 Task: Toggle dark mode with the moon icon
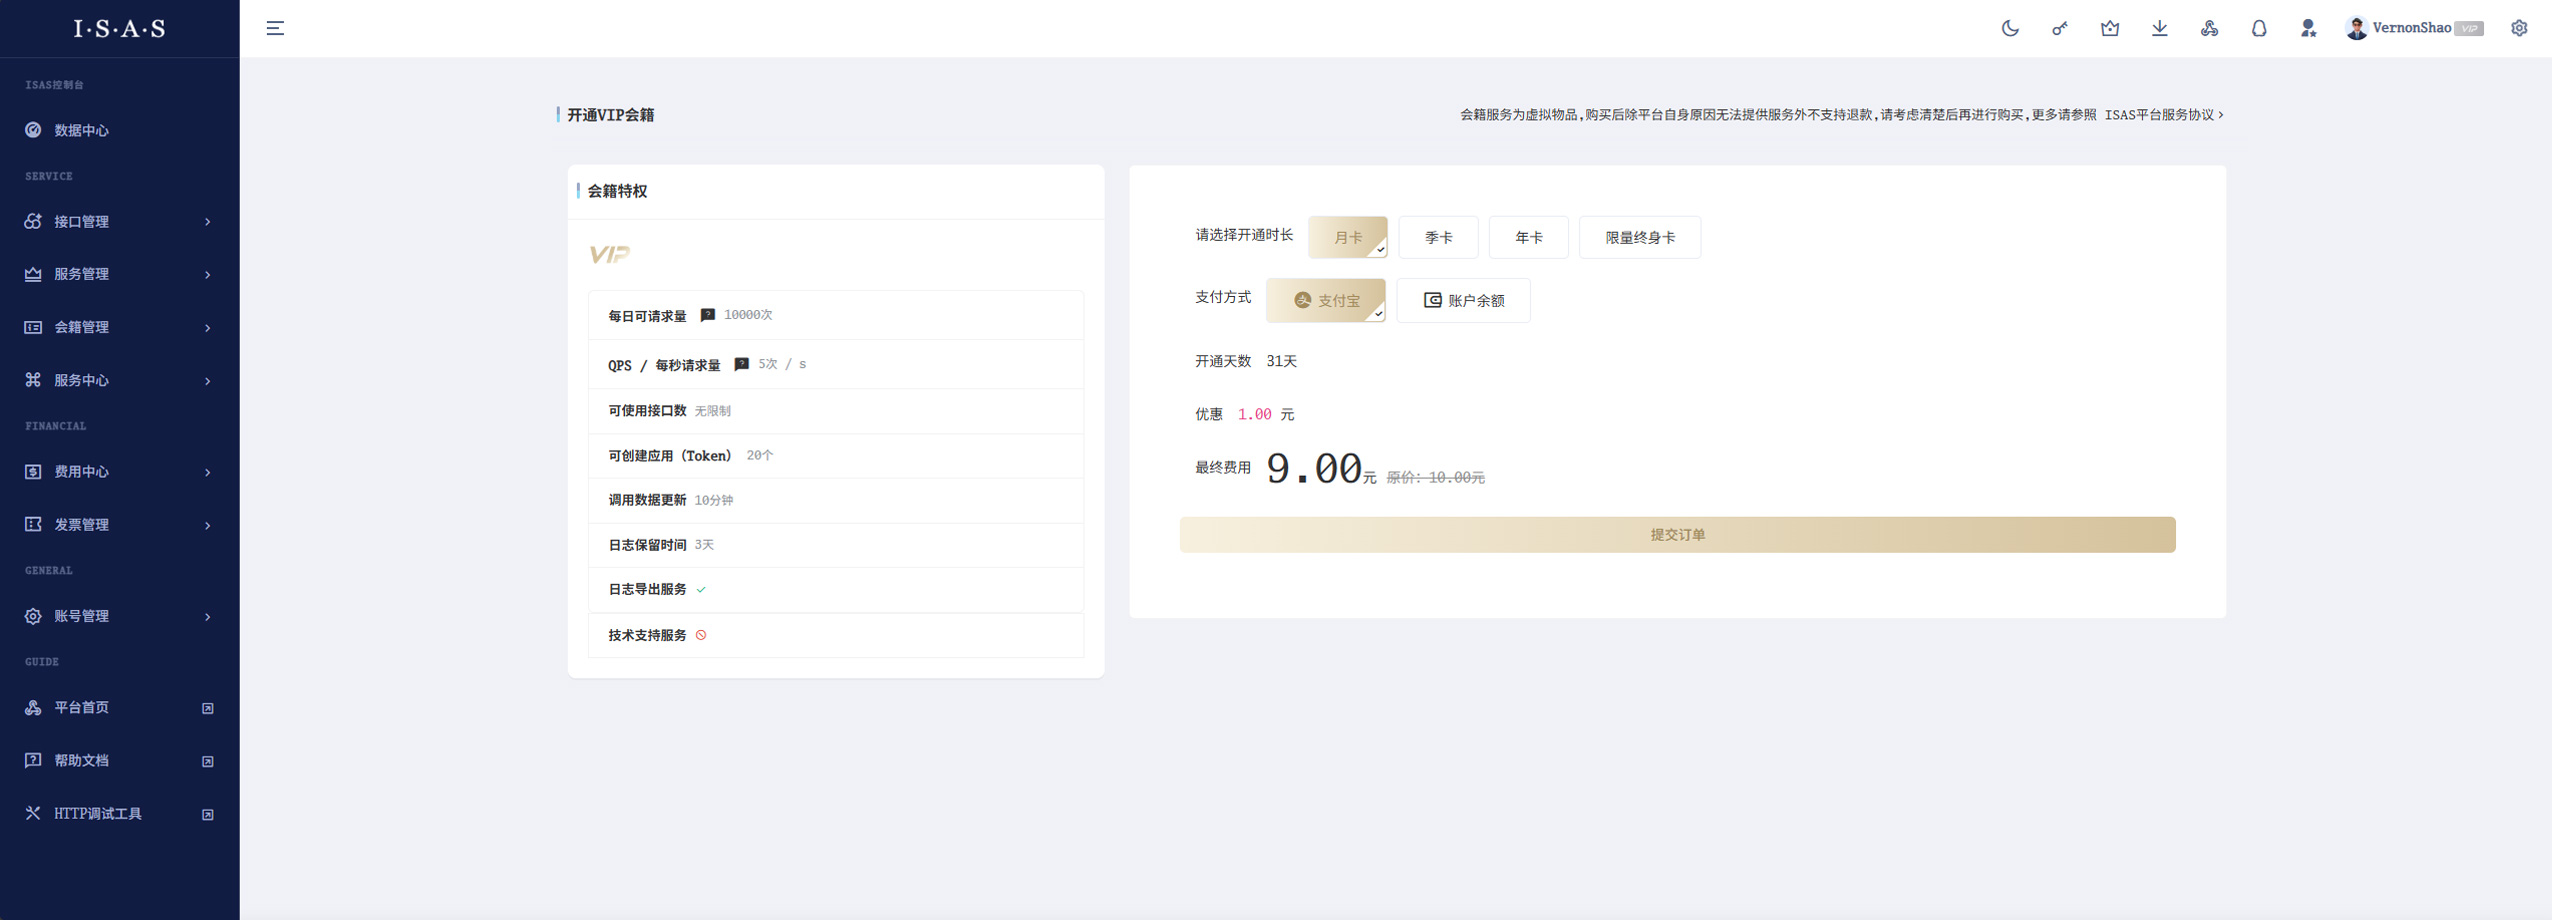(2009, 28)
